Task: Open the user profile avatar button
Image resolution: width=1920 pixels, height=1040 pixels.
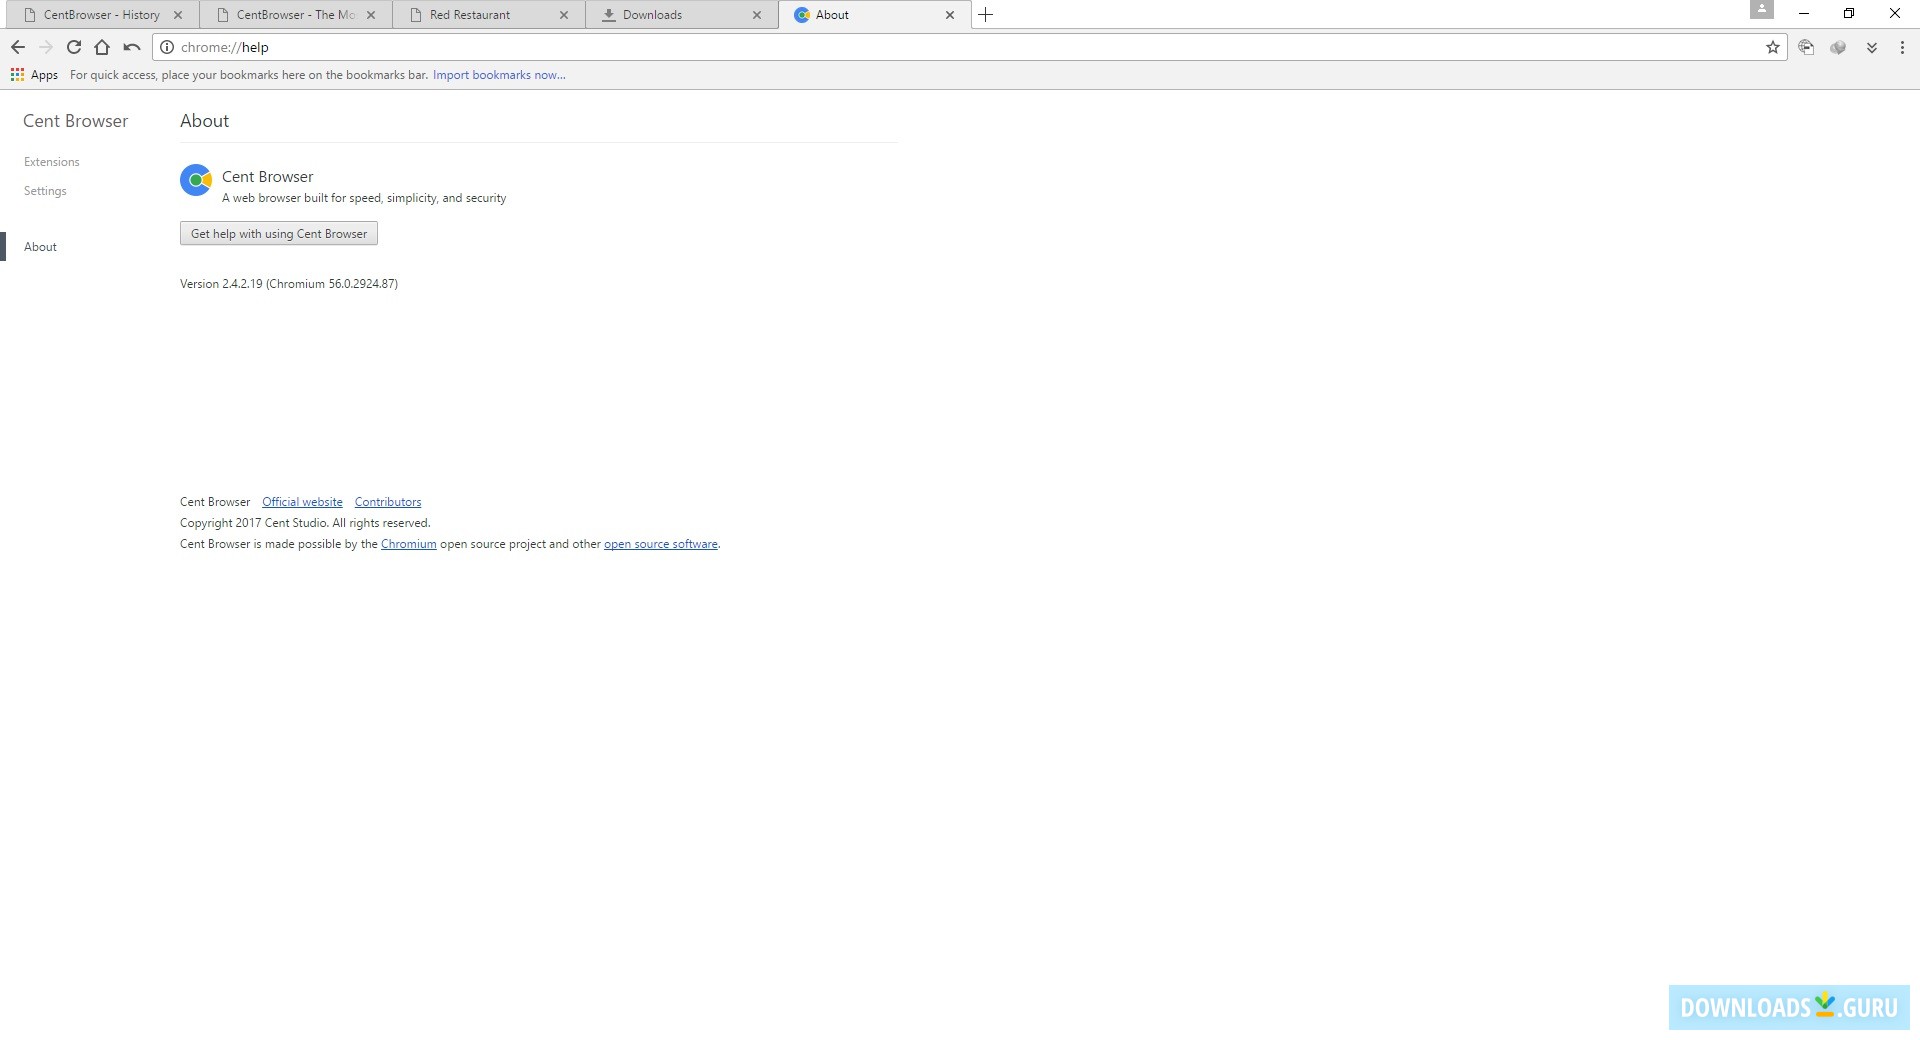Action: [1762, 10]
